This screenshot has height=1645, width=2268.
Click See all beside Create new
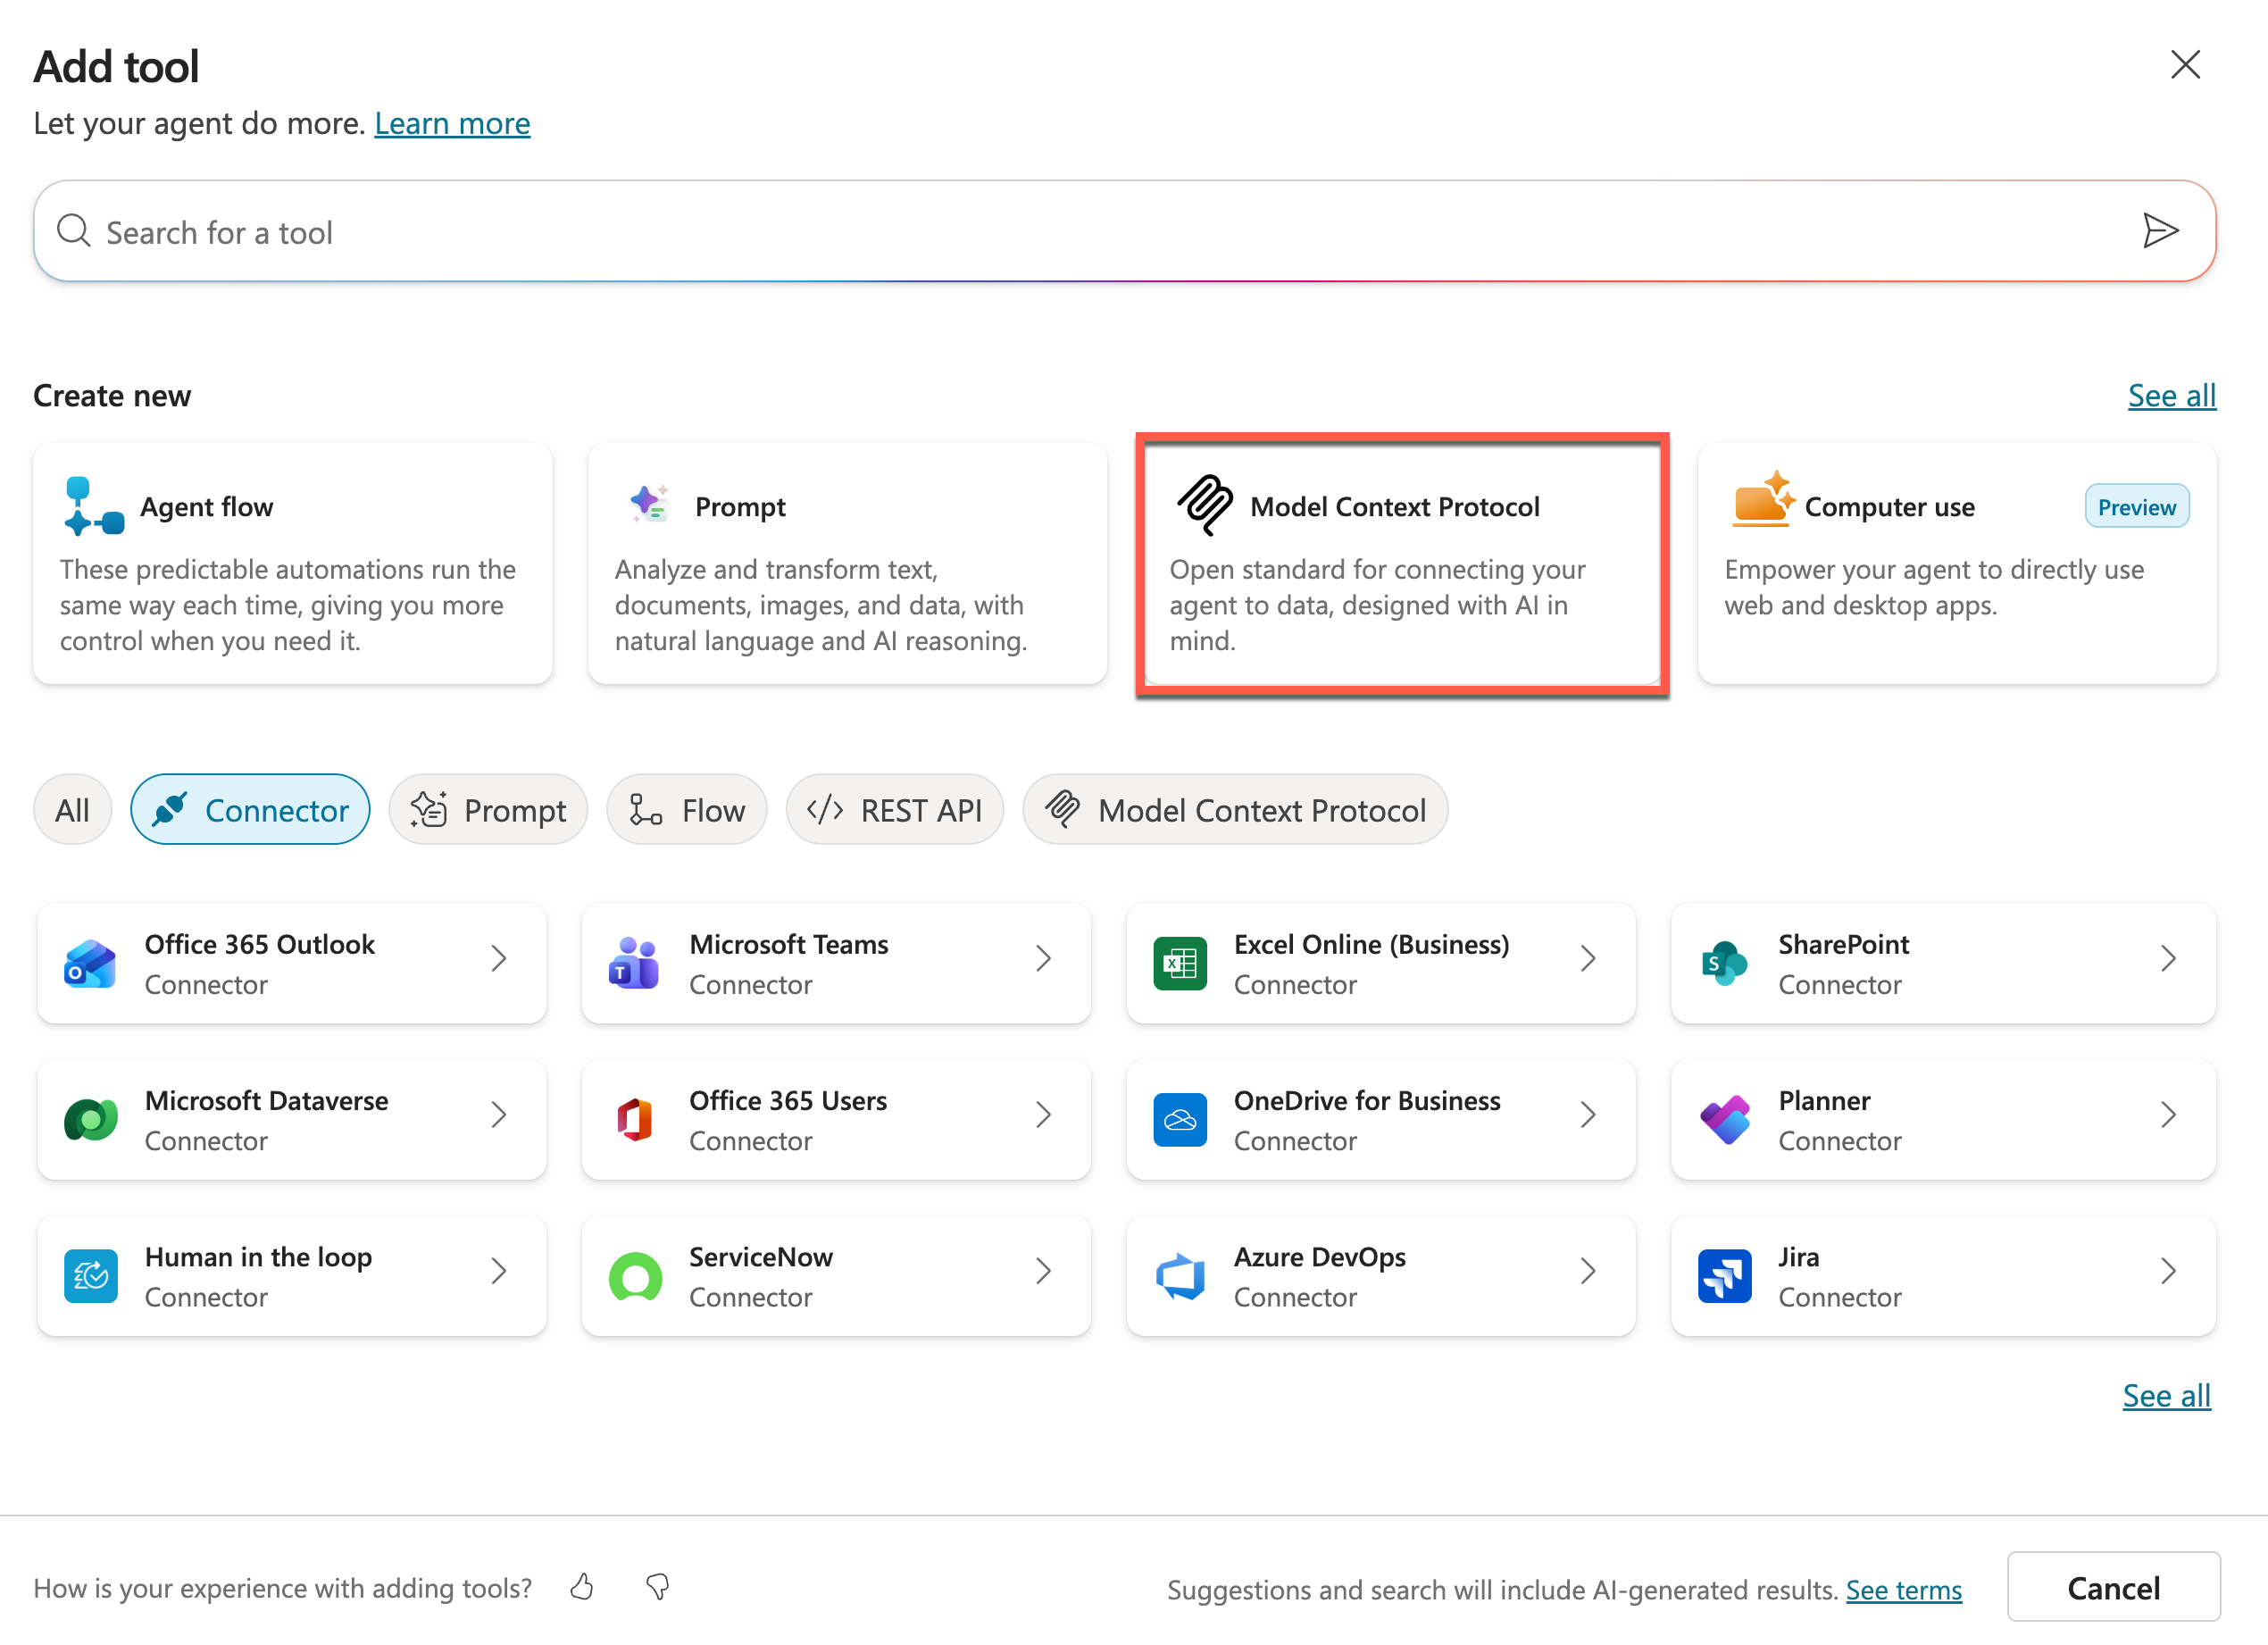[x=2171, y=396]
